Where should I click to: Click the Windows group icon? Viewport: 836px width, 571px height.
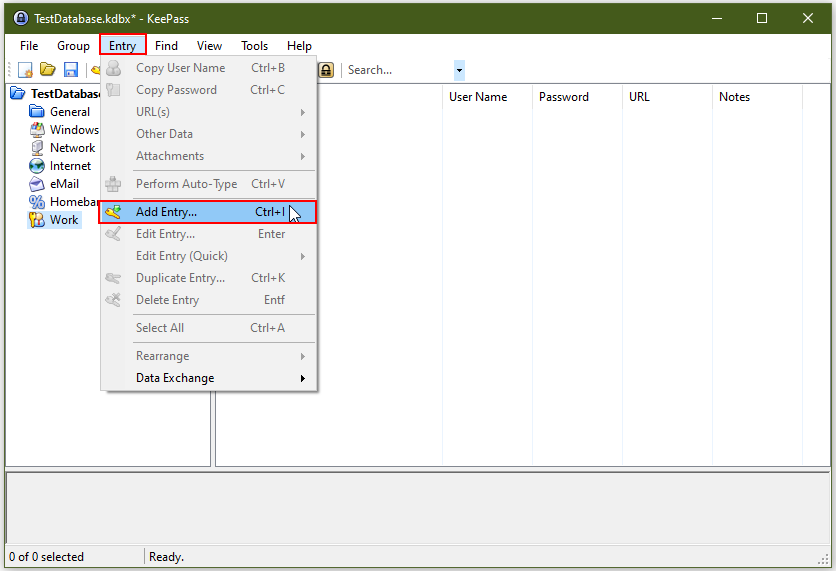(37, 130)
